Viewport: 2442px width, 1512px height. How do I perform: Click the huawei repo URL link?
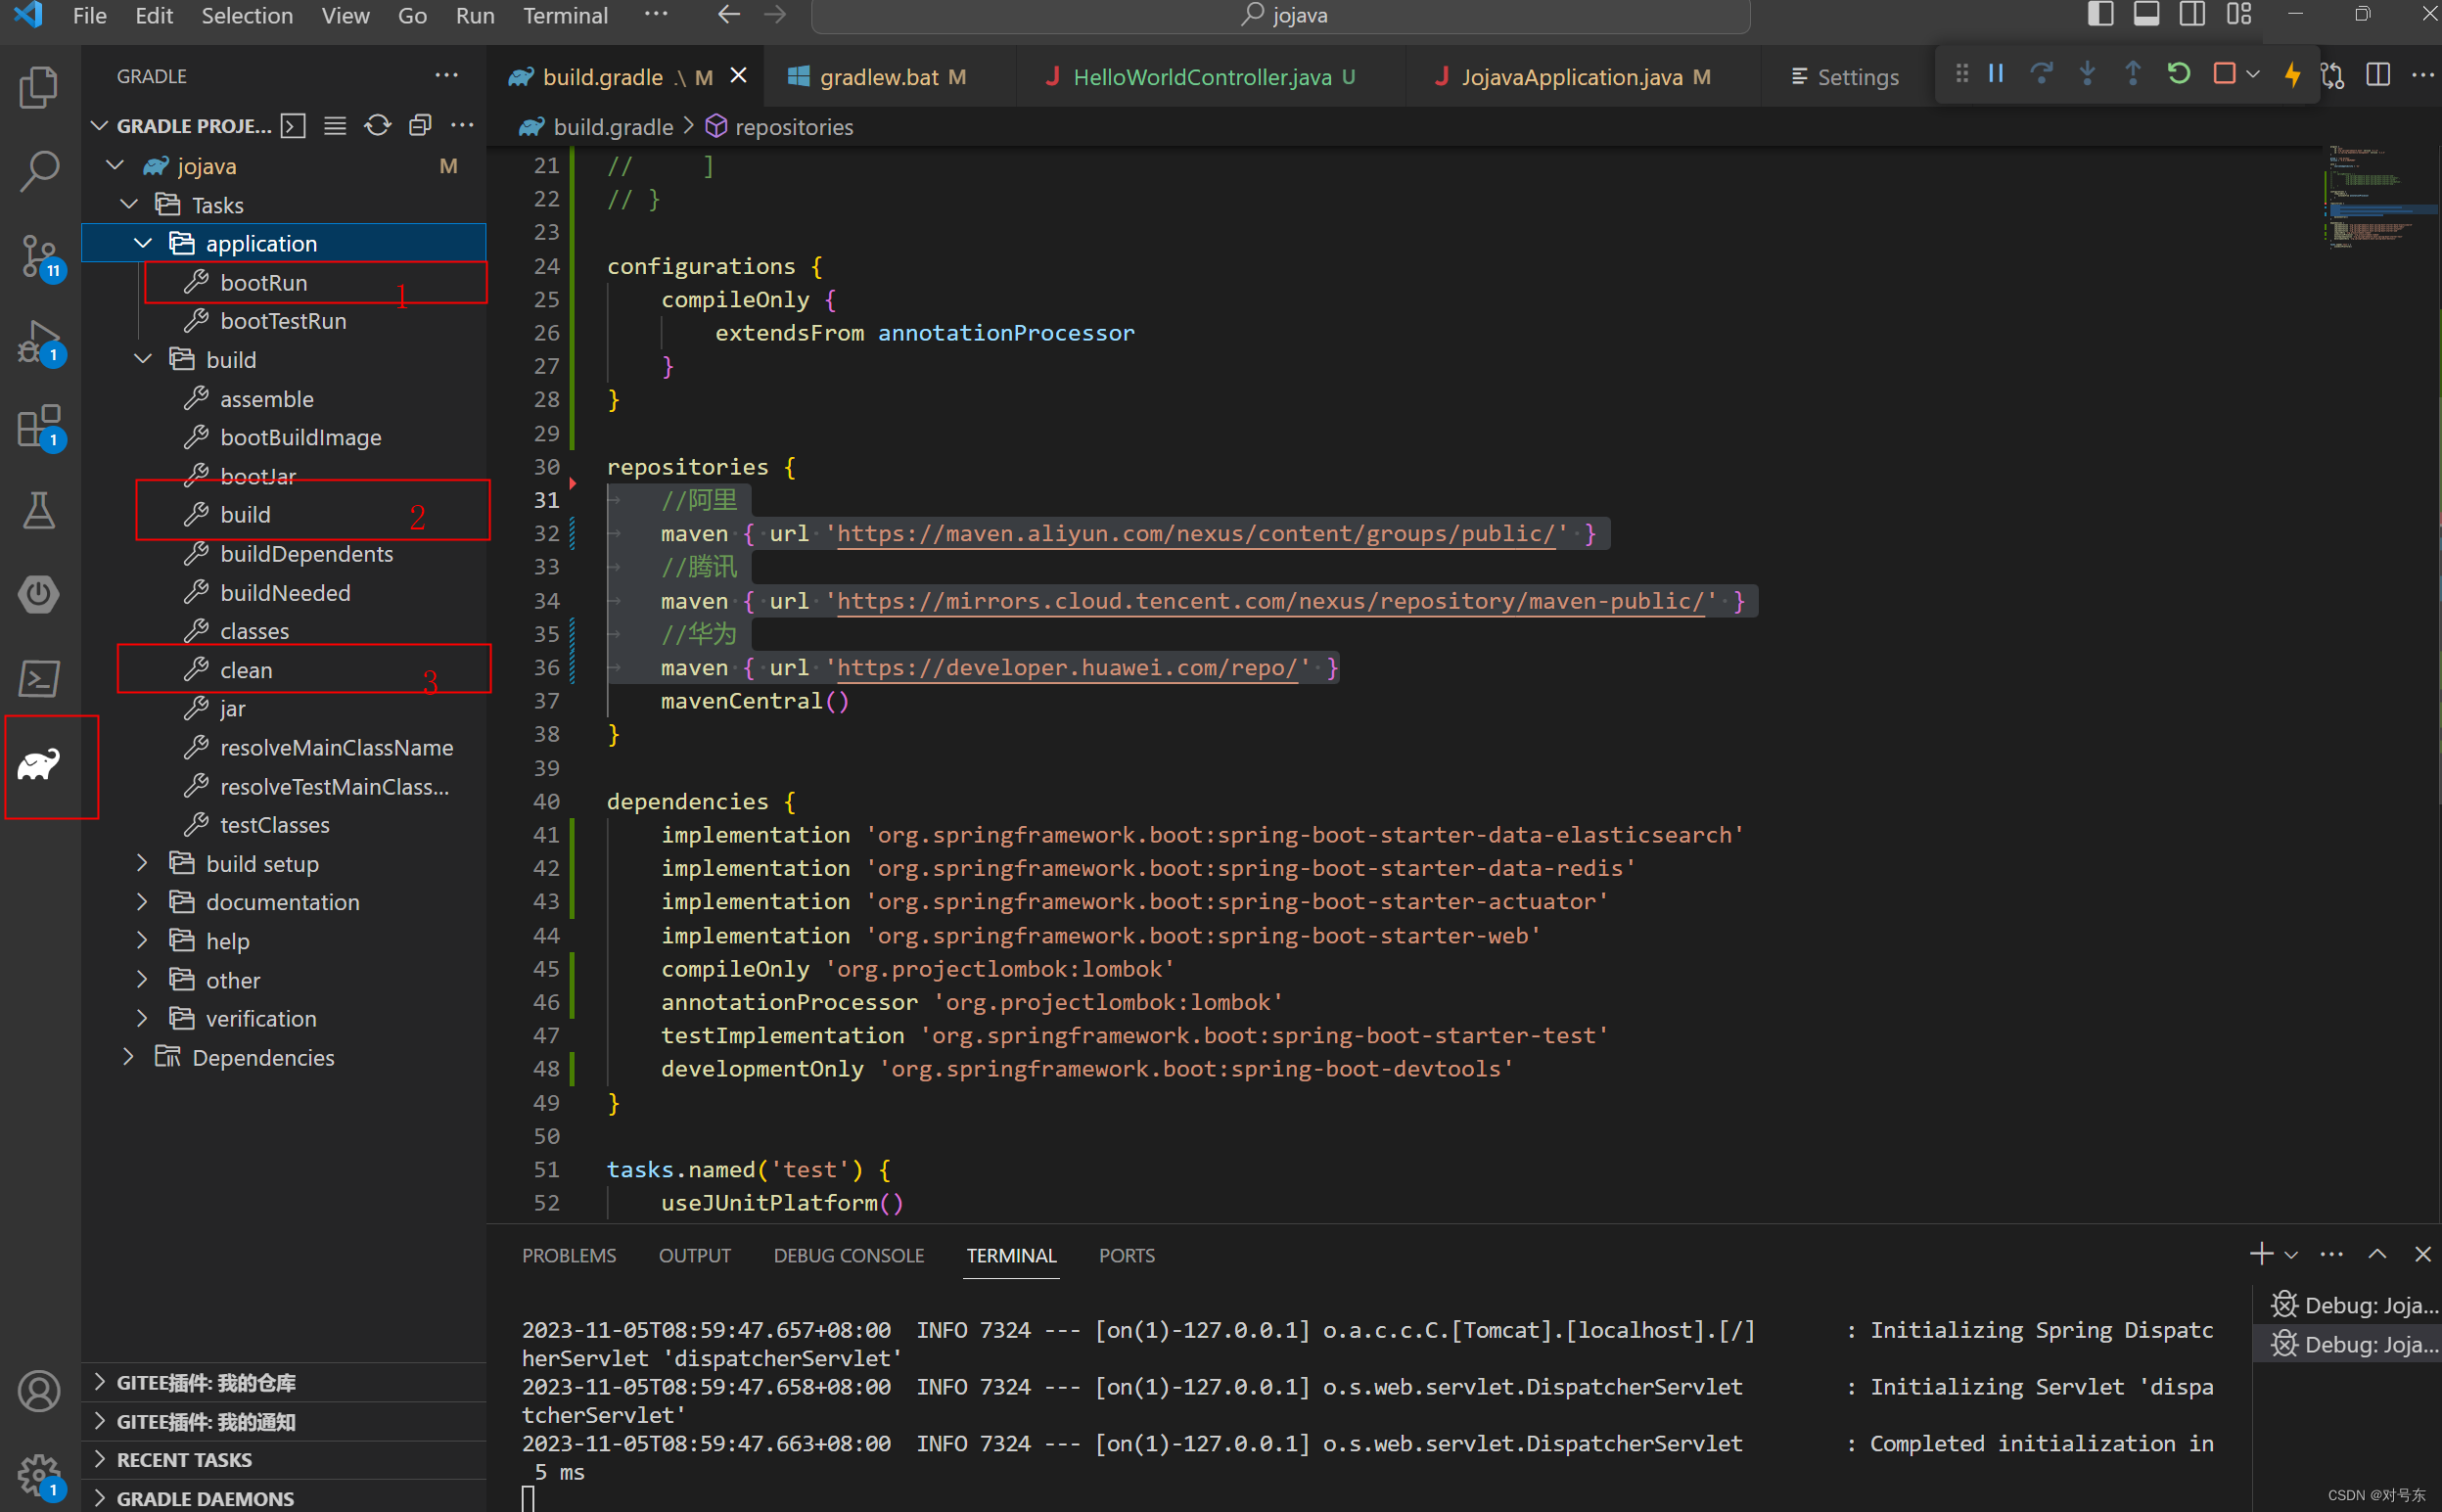[x=1066, y=668]
